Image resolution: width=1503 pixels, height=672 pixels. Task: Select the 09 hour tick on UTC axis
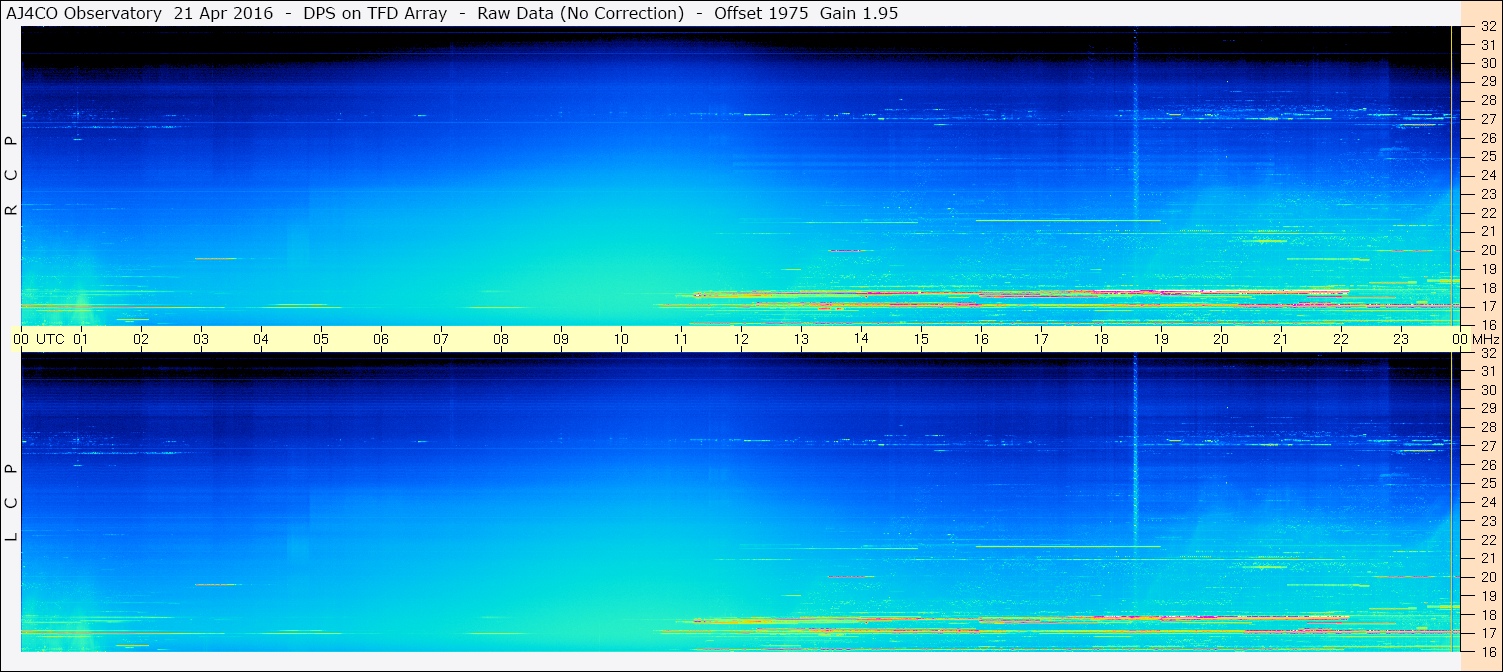click(x=561, y=339)
